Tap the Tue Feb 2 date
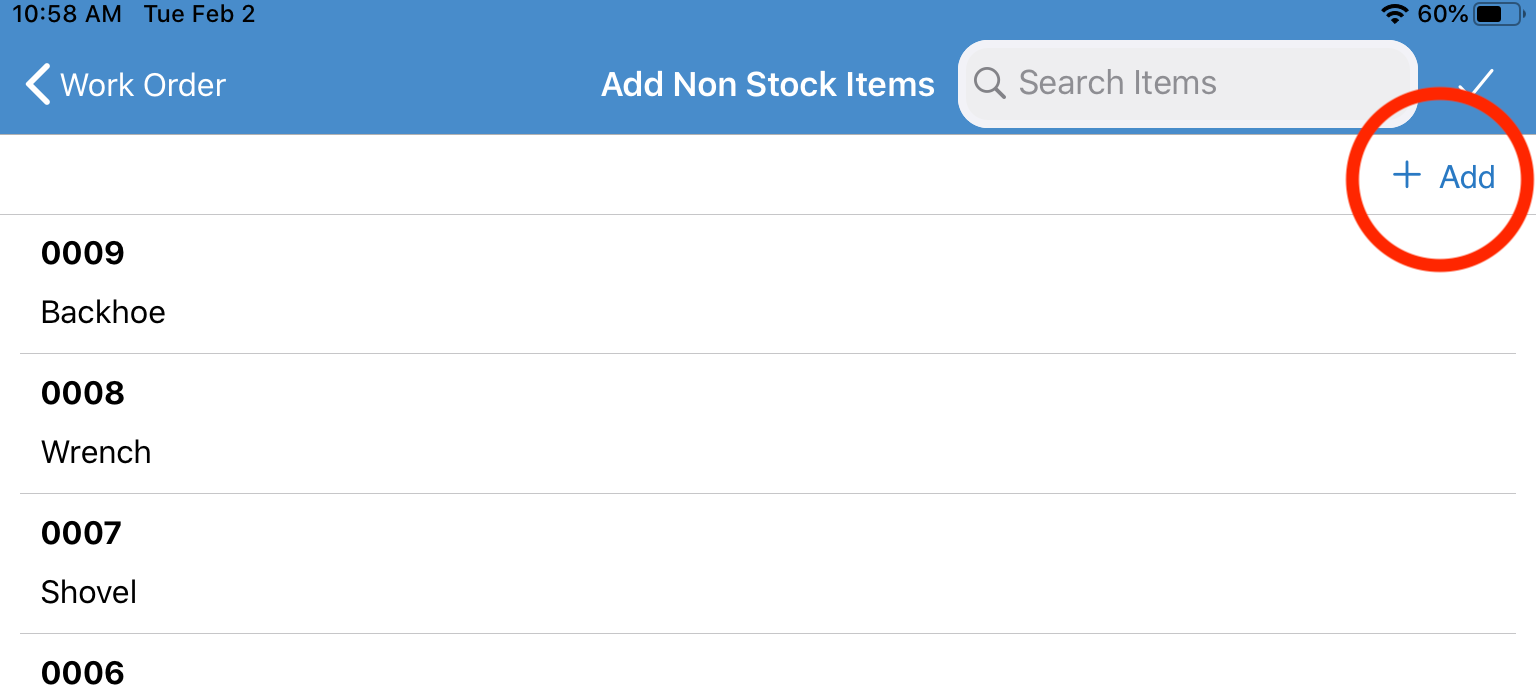 click(x=199, y=14)
